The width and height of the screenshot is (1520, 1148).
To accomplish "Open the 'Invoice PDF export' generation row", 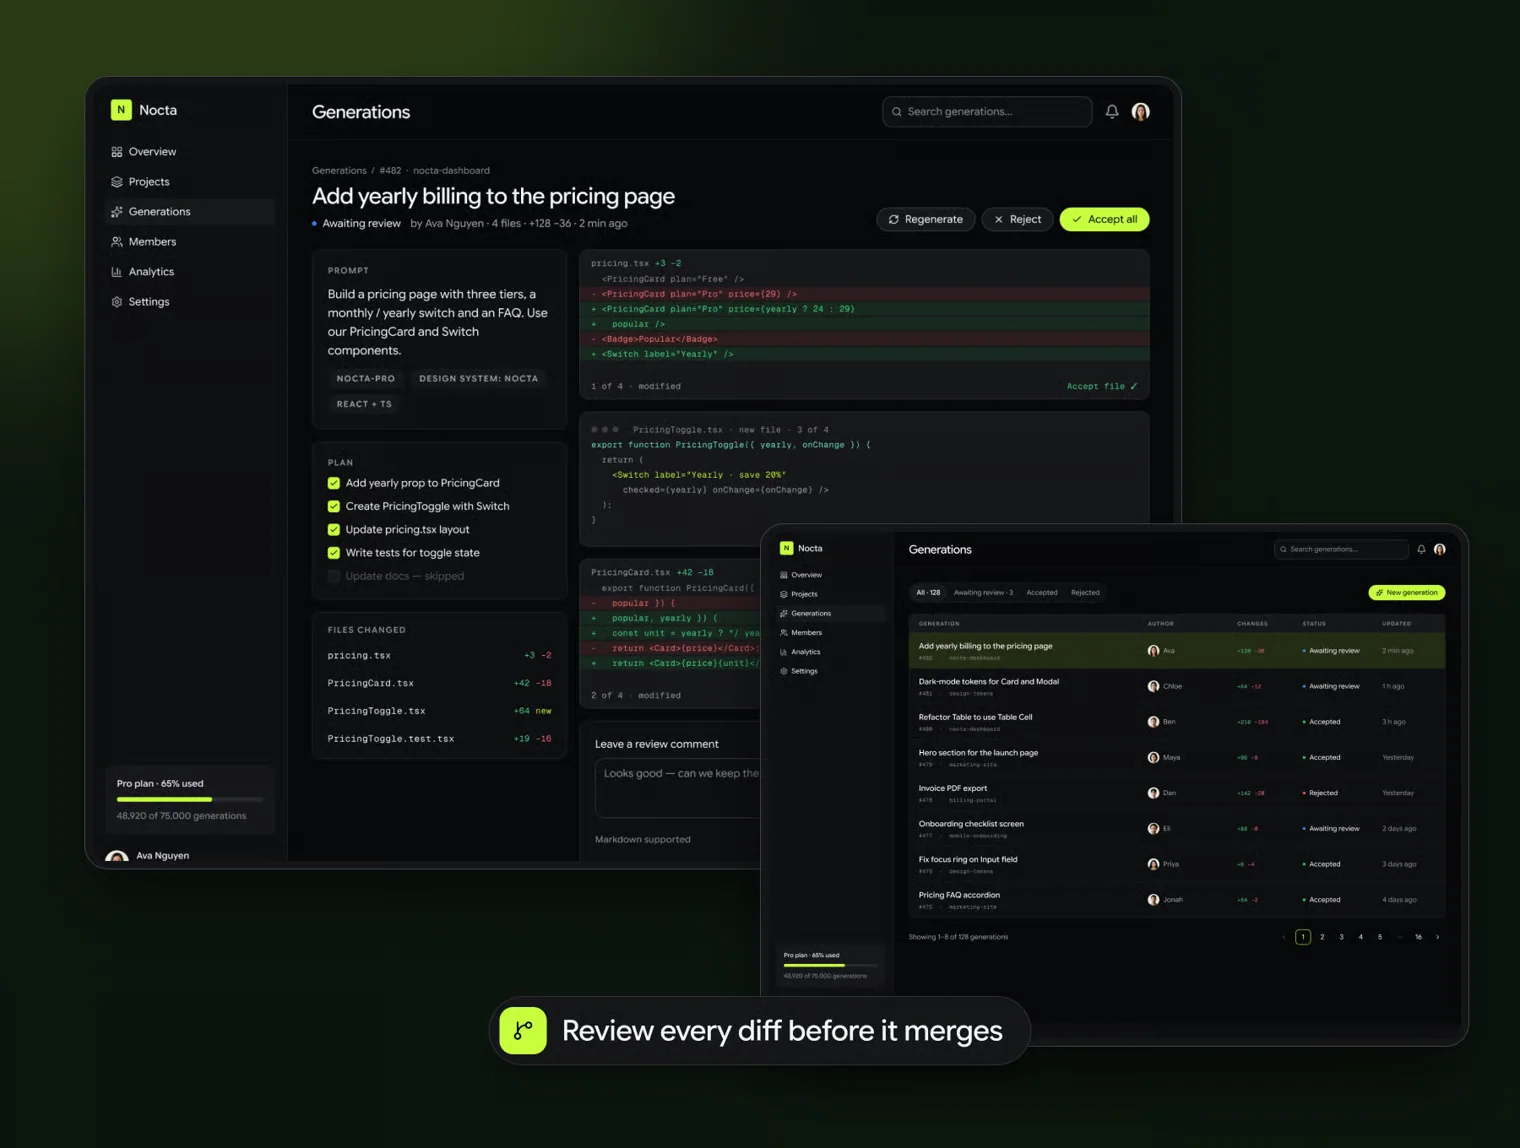I will click(1176, 793).
